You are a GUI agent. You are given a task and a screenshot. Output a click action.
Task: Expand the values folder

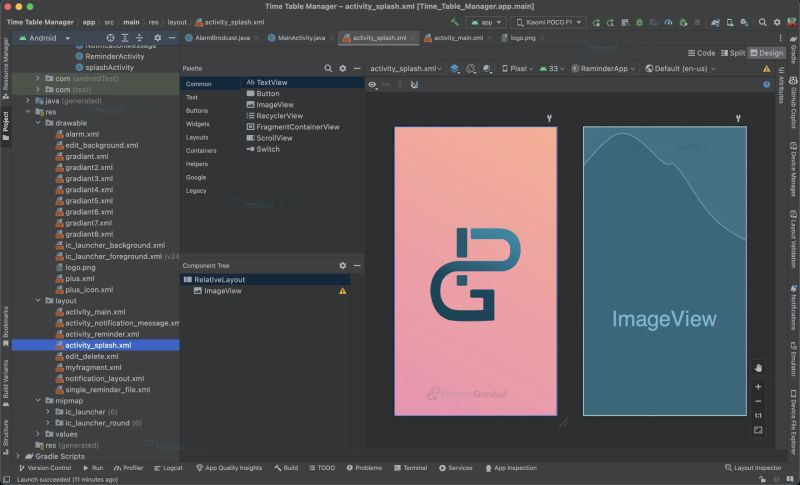[x=38, y=434]
